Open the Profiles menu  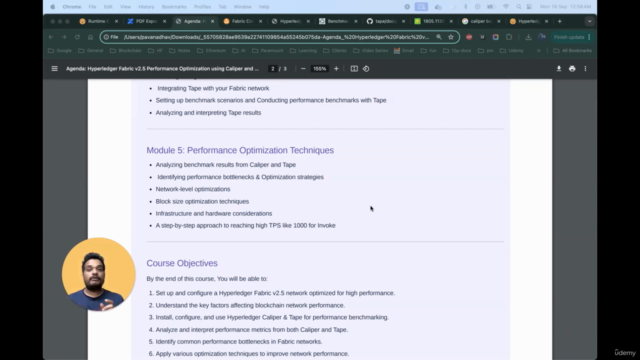pyautogui.click(x=202, y=7)
